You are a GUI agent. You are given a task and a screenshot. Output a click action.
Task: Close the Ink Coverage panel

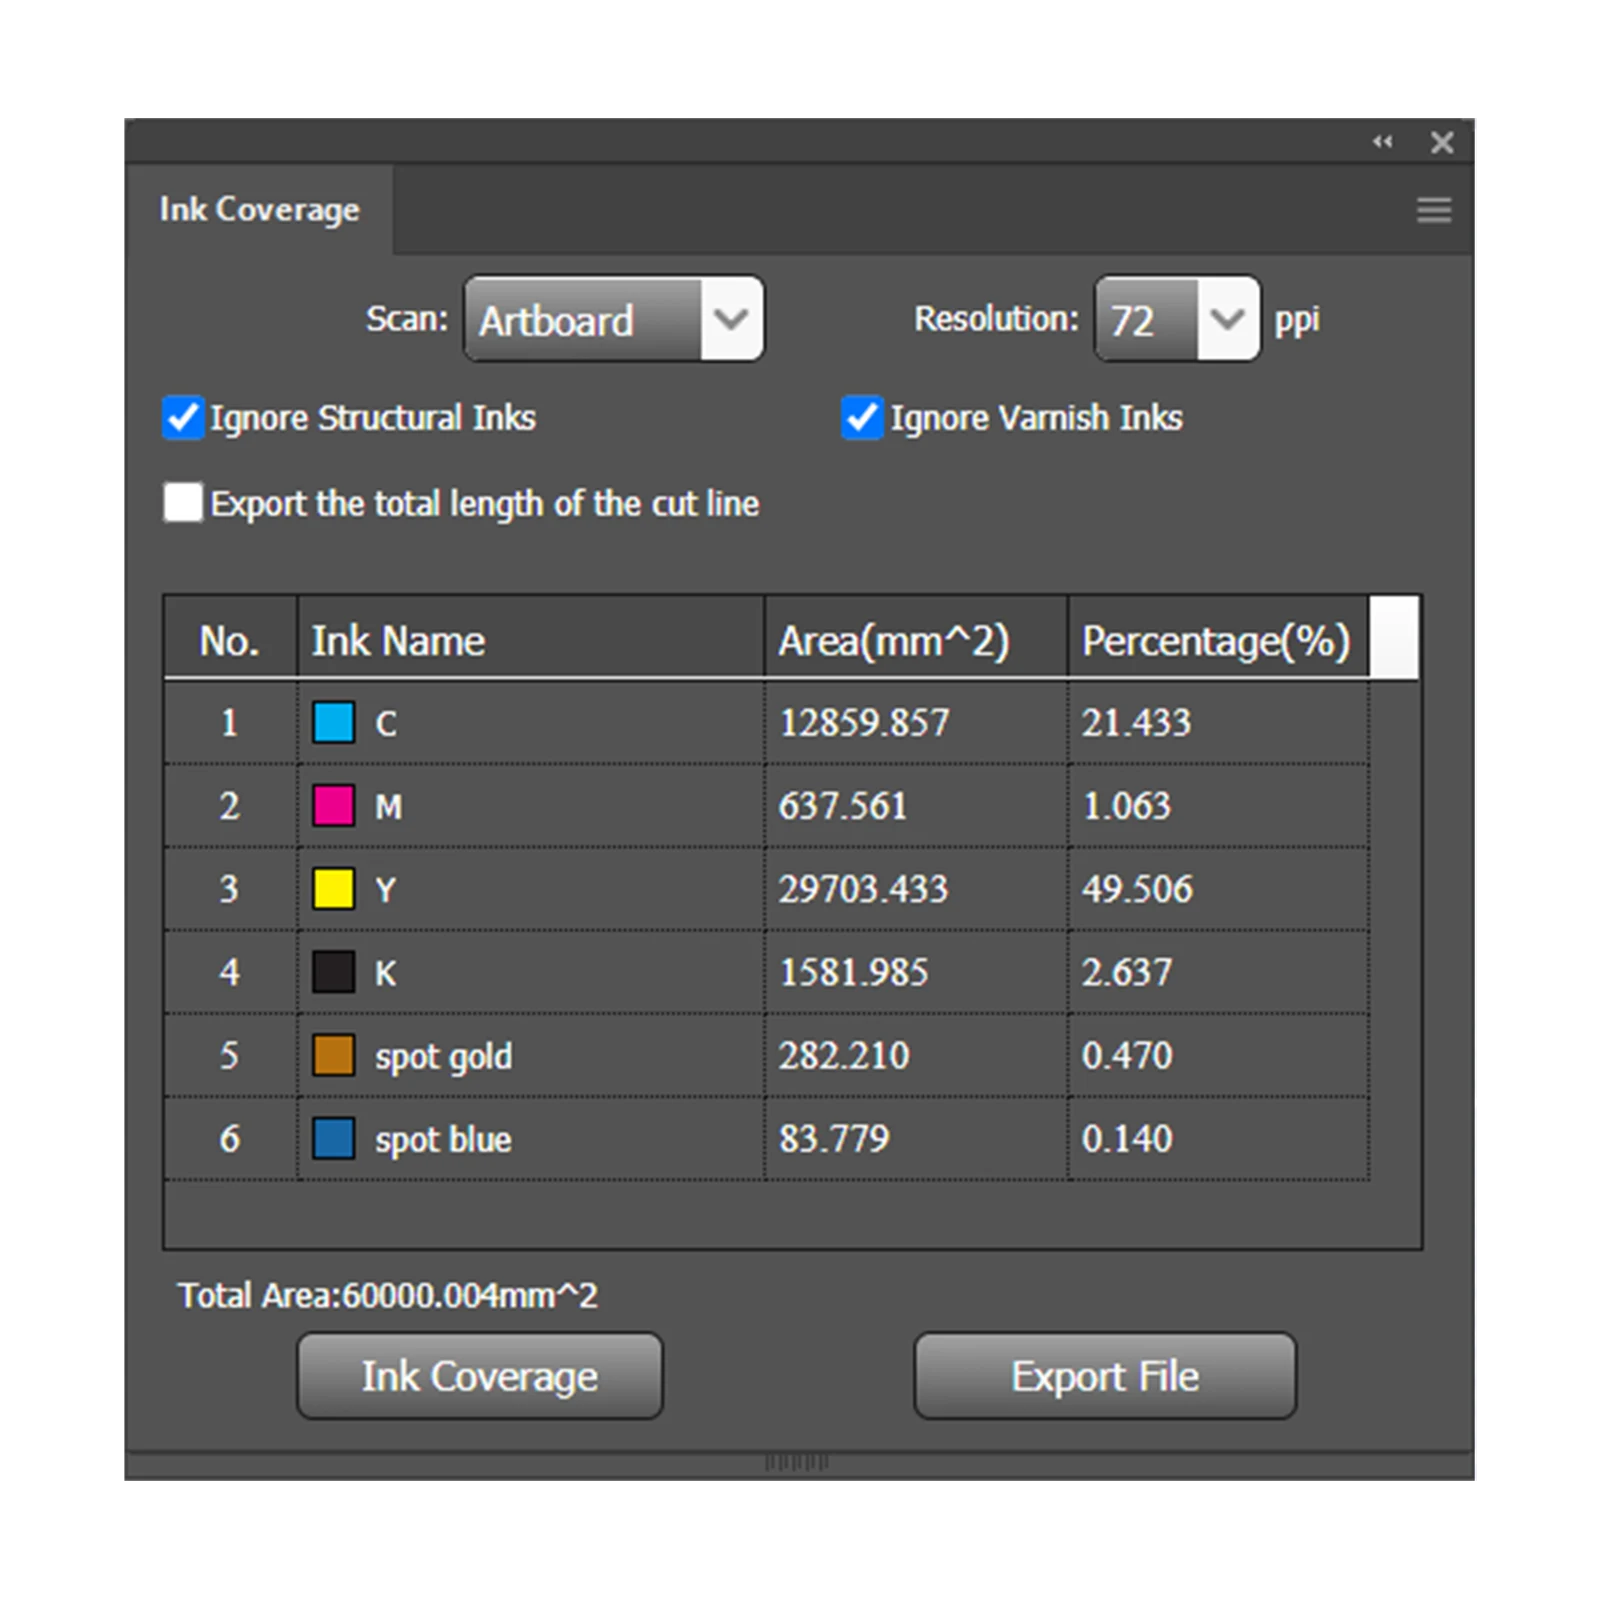pos(1442,142)
